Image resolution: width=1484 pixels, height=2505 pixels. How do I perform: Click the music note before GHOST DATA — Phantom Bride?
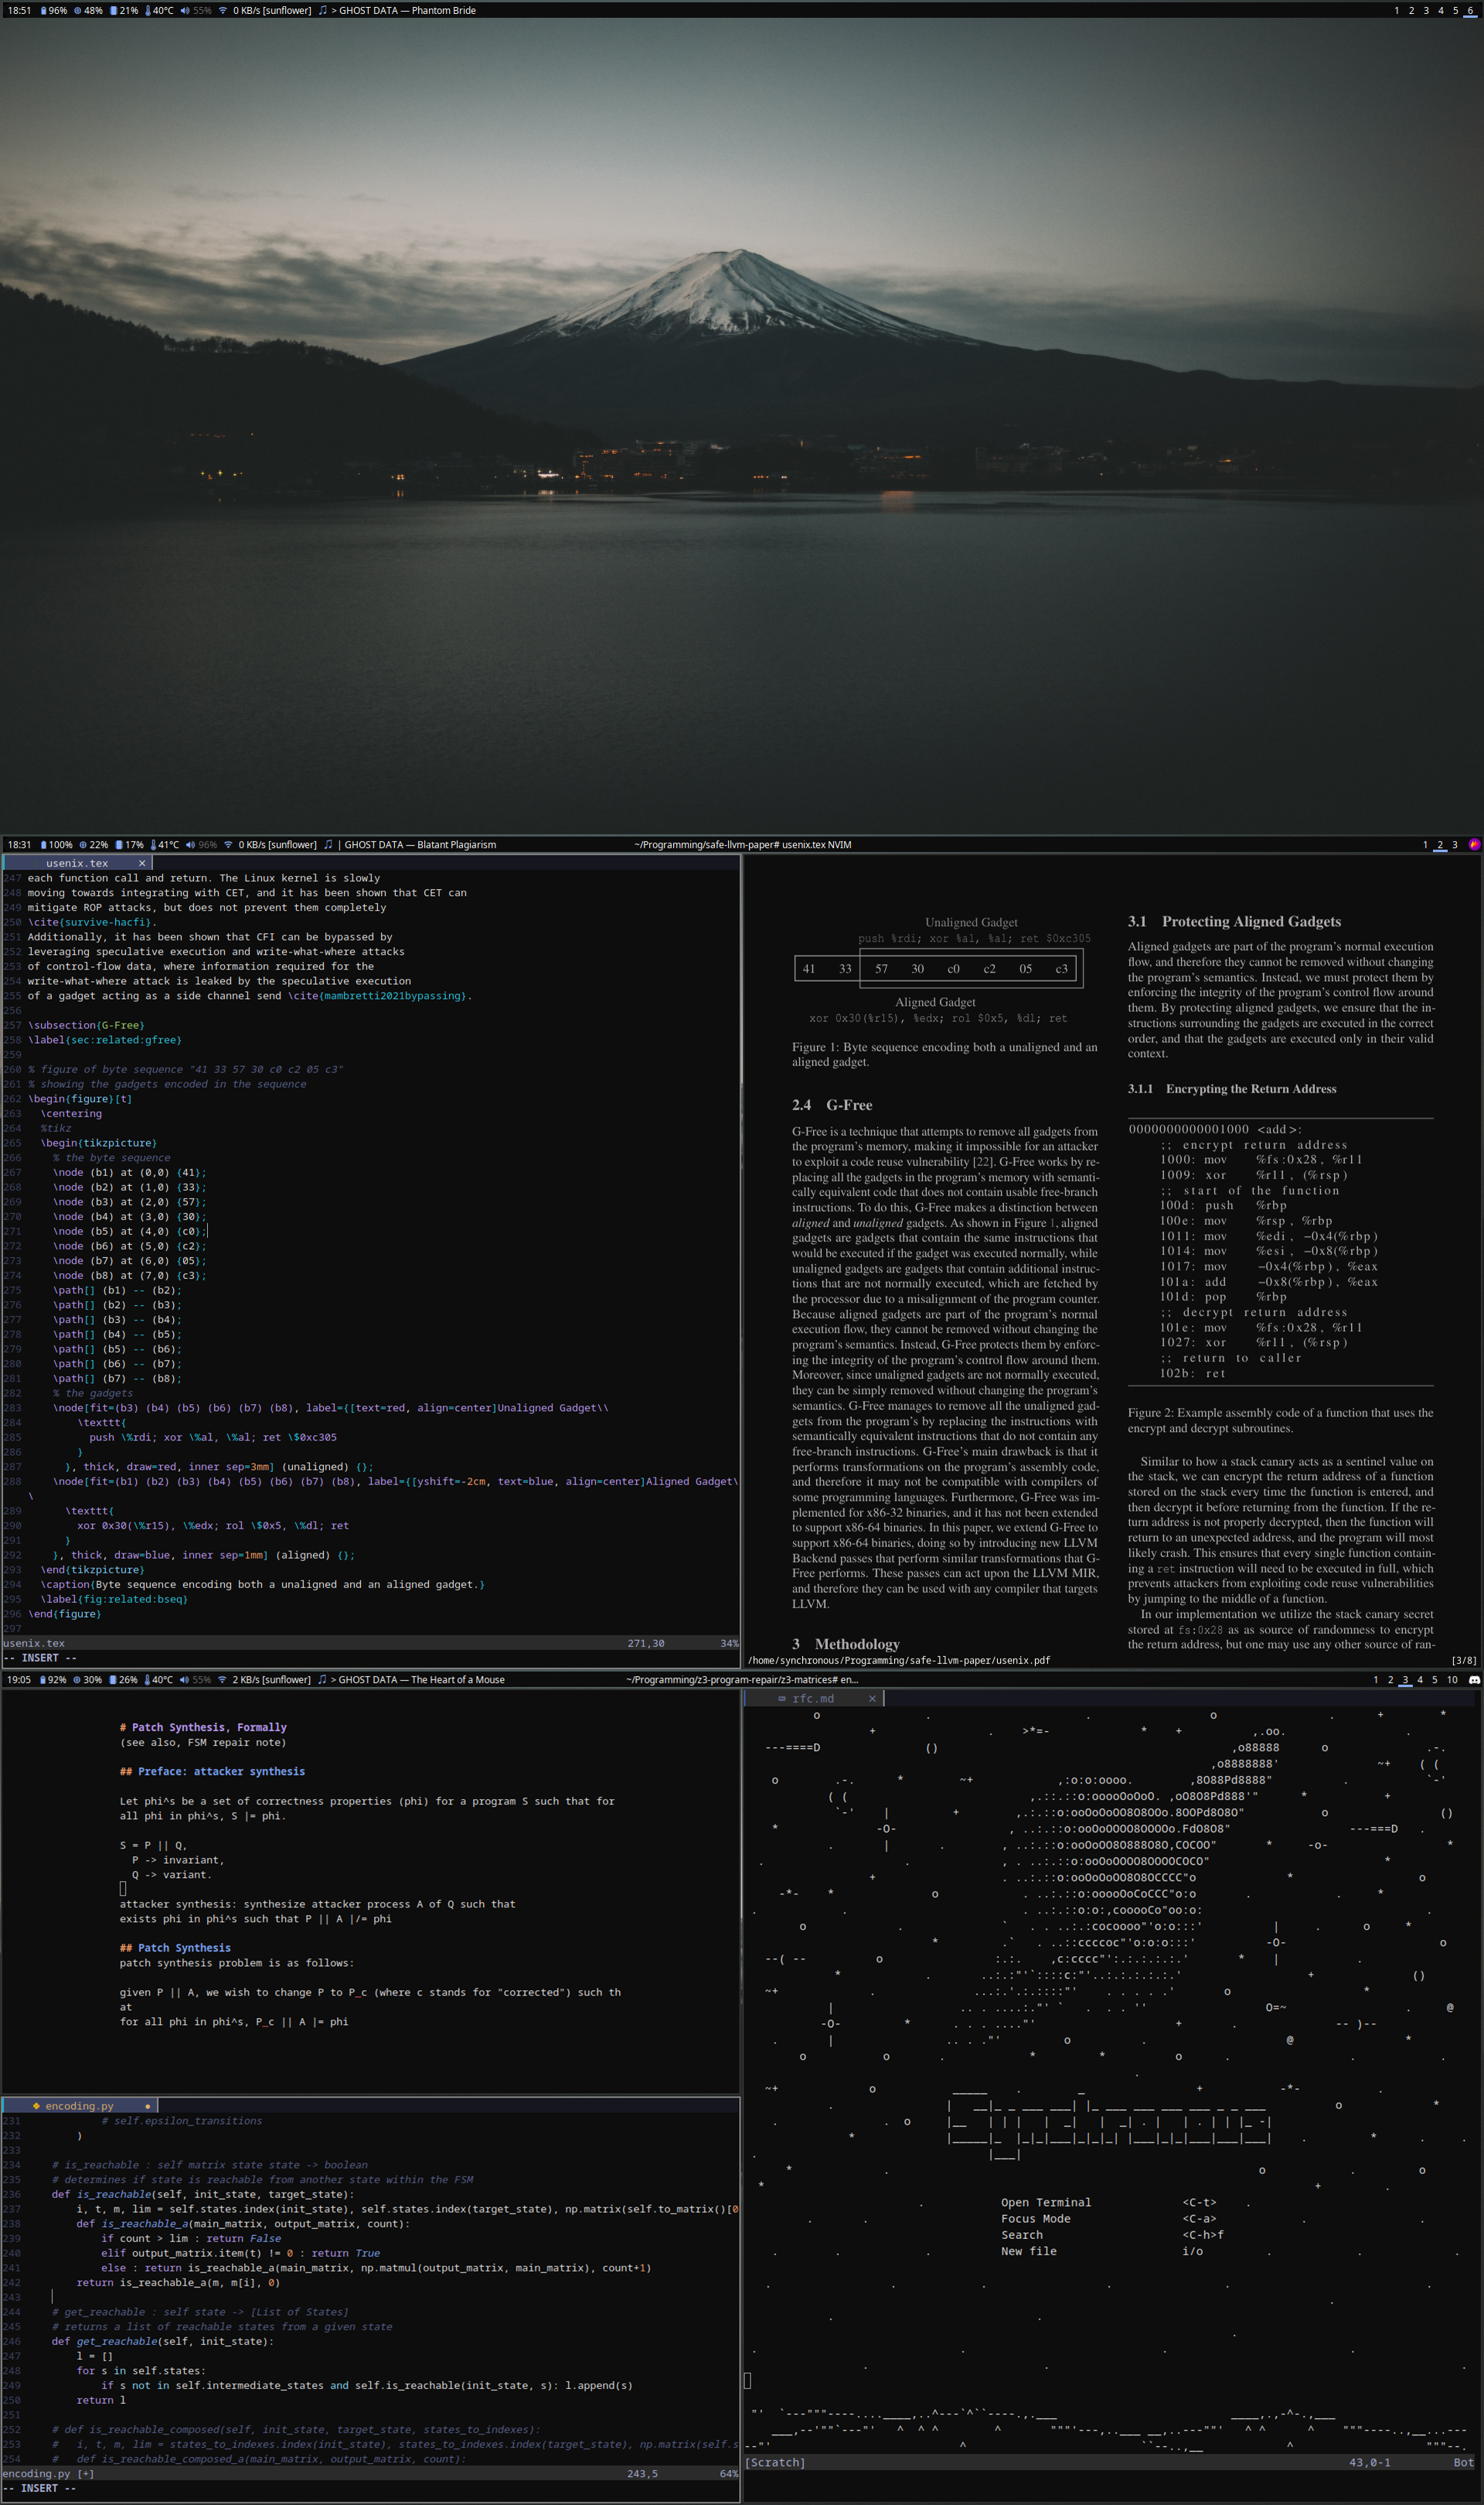[x=322, y=11]
